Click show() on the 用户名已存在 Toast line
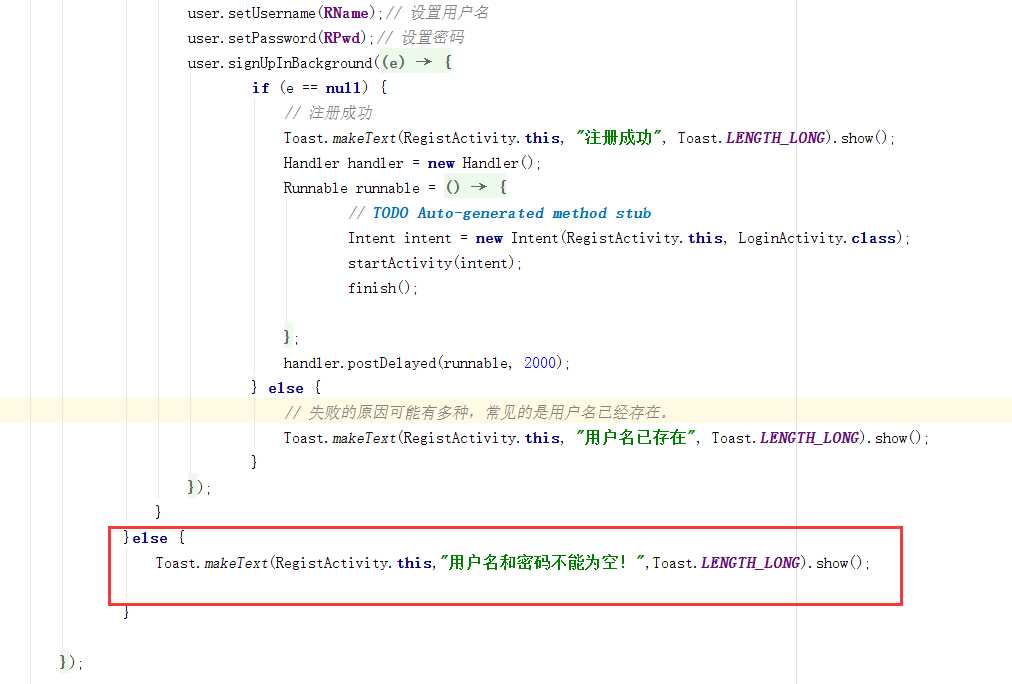 [x=898, y=438]
